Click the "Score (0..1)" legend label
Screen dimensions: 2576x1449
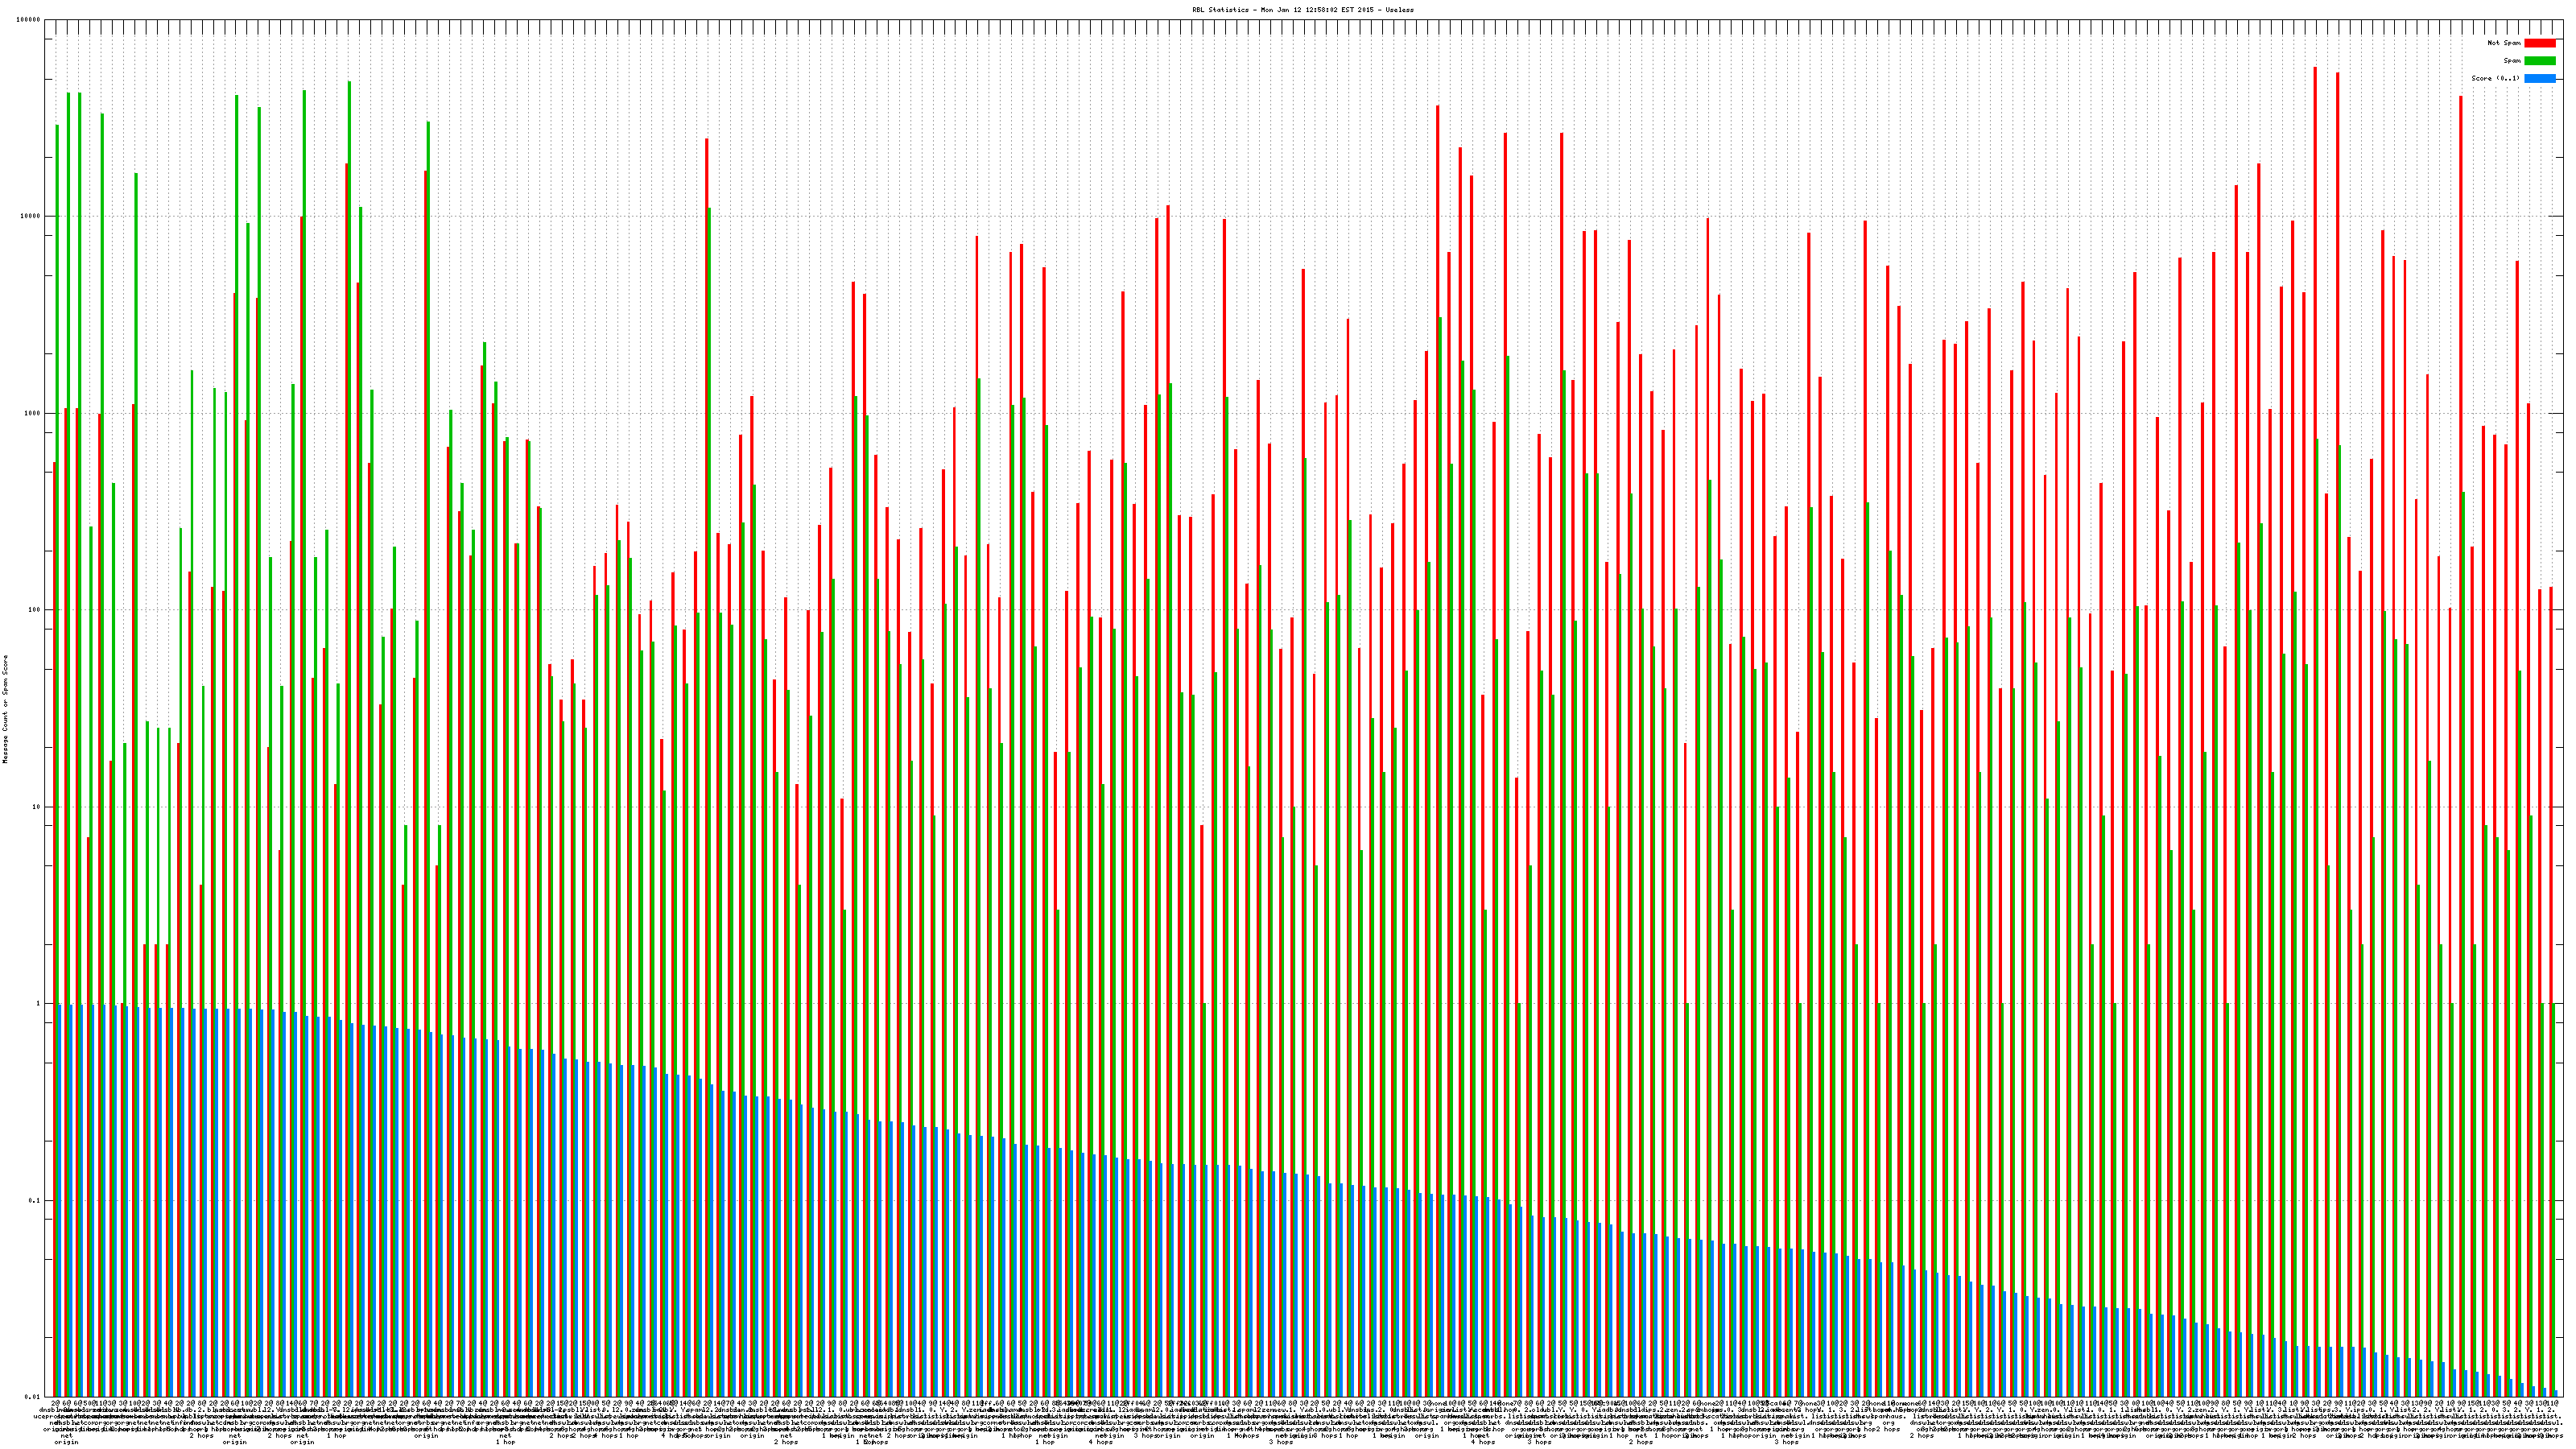pyautogui.click(x=2495, y=78)
